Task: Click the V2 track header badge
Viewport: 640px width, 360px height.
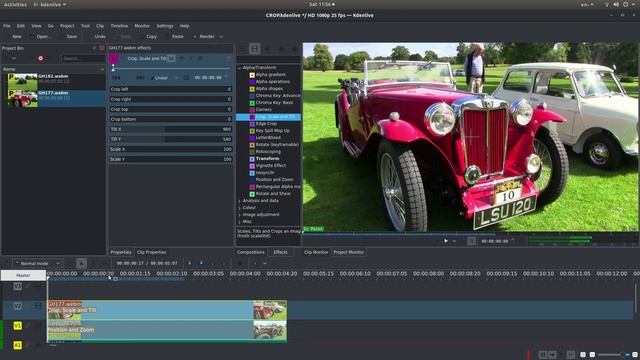Action: click(17, 306)
